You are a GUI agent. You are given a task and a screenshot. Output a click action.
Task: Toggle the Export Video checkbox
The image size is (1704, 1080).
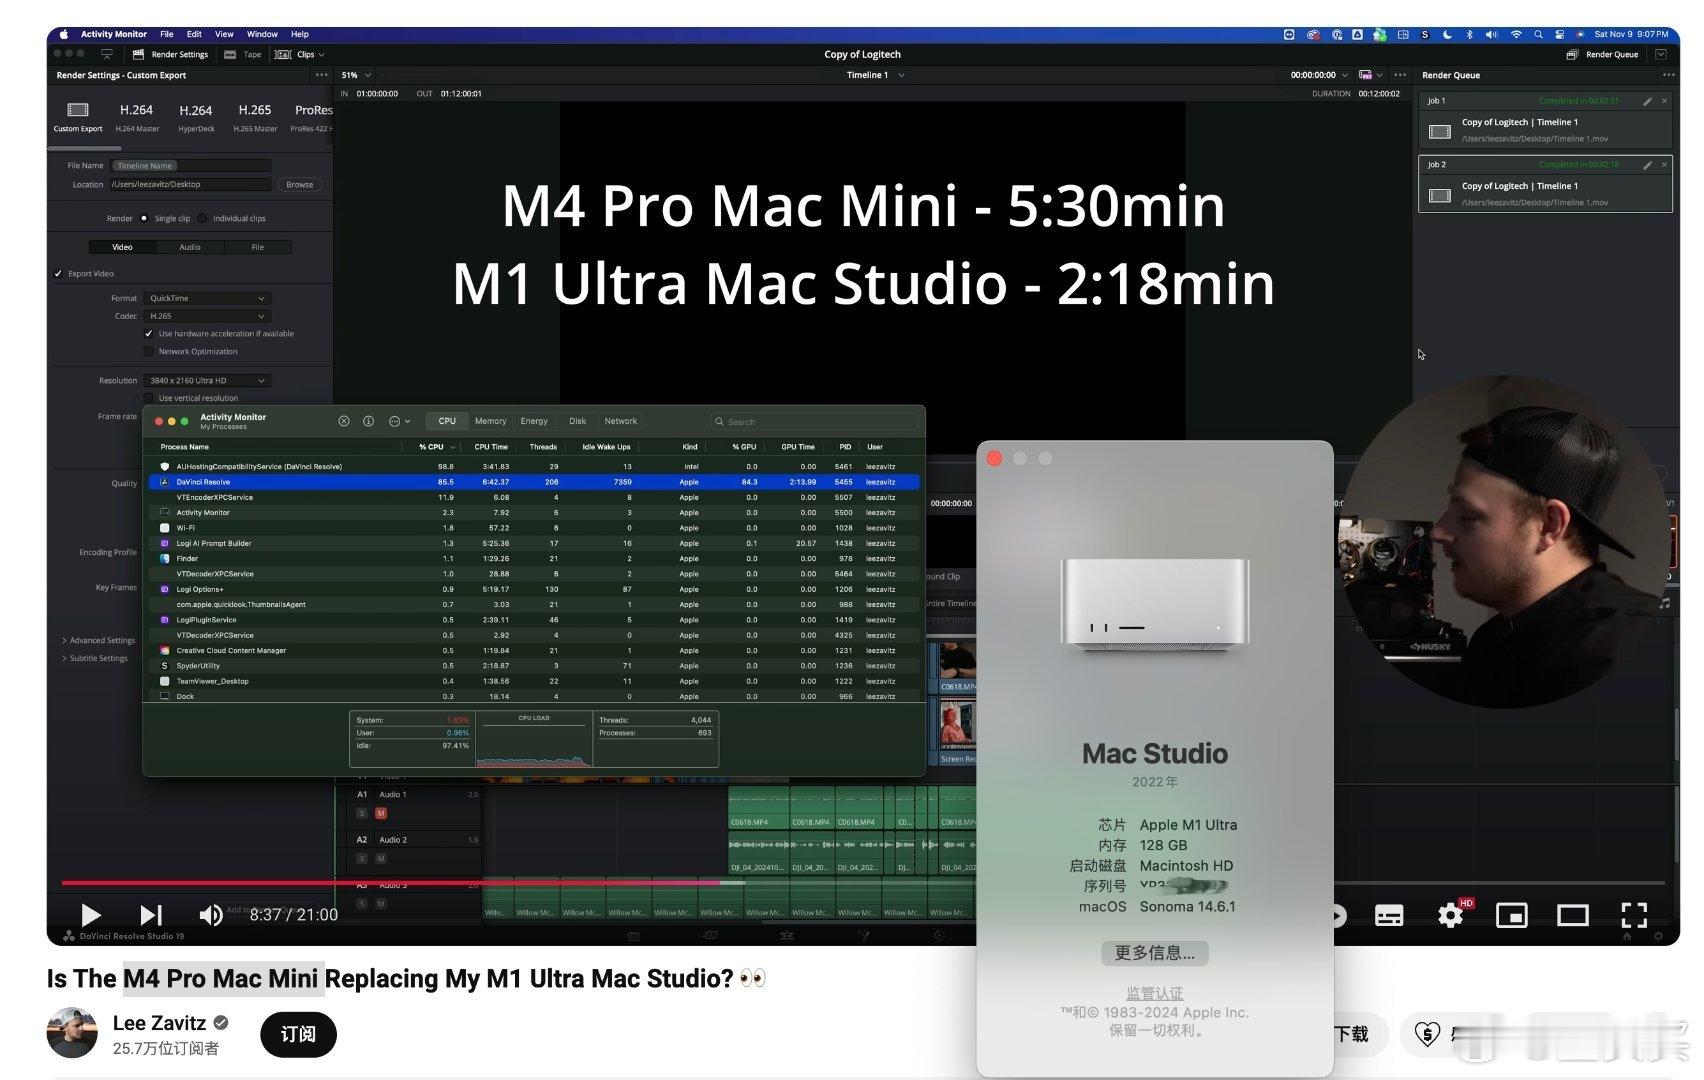(58, 273)
